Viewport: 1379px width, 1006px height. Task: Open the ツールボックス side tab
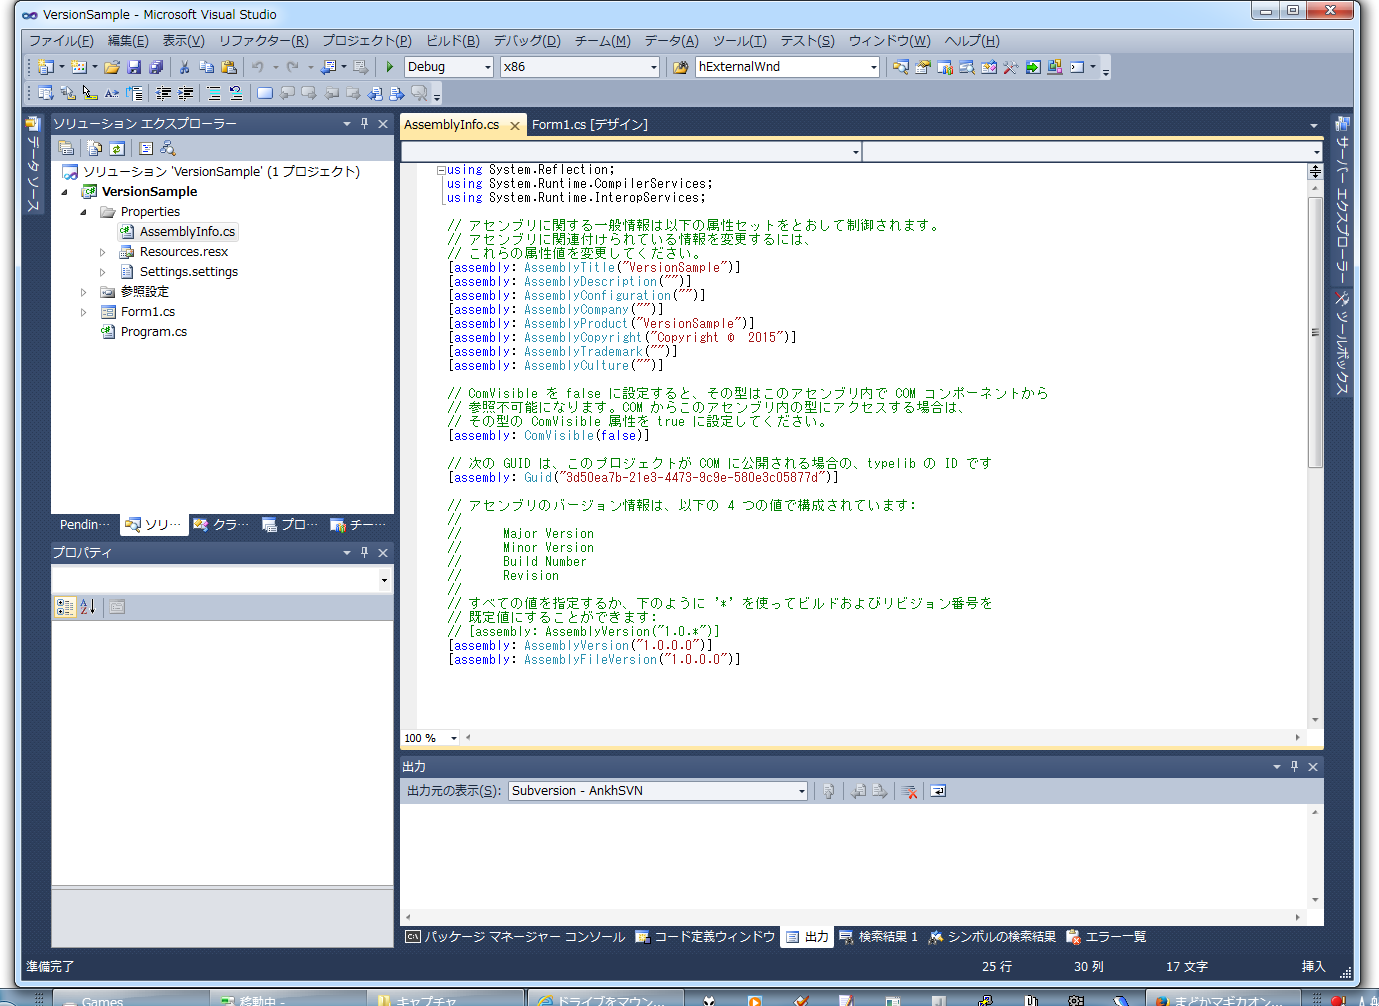[1342, 343]
